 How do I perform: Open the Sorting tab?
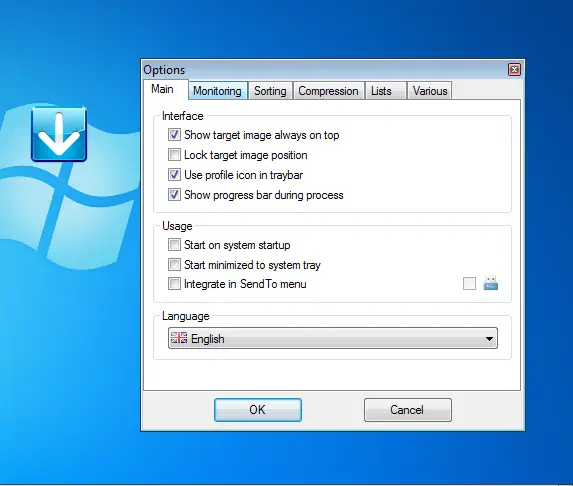tap(270, 91)
